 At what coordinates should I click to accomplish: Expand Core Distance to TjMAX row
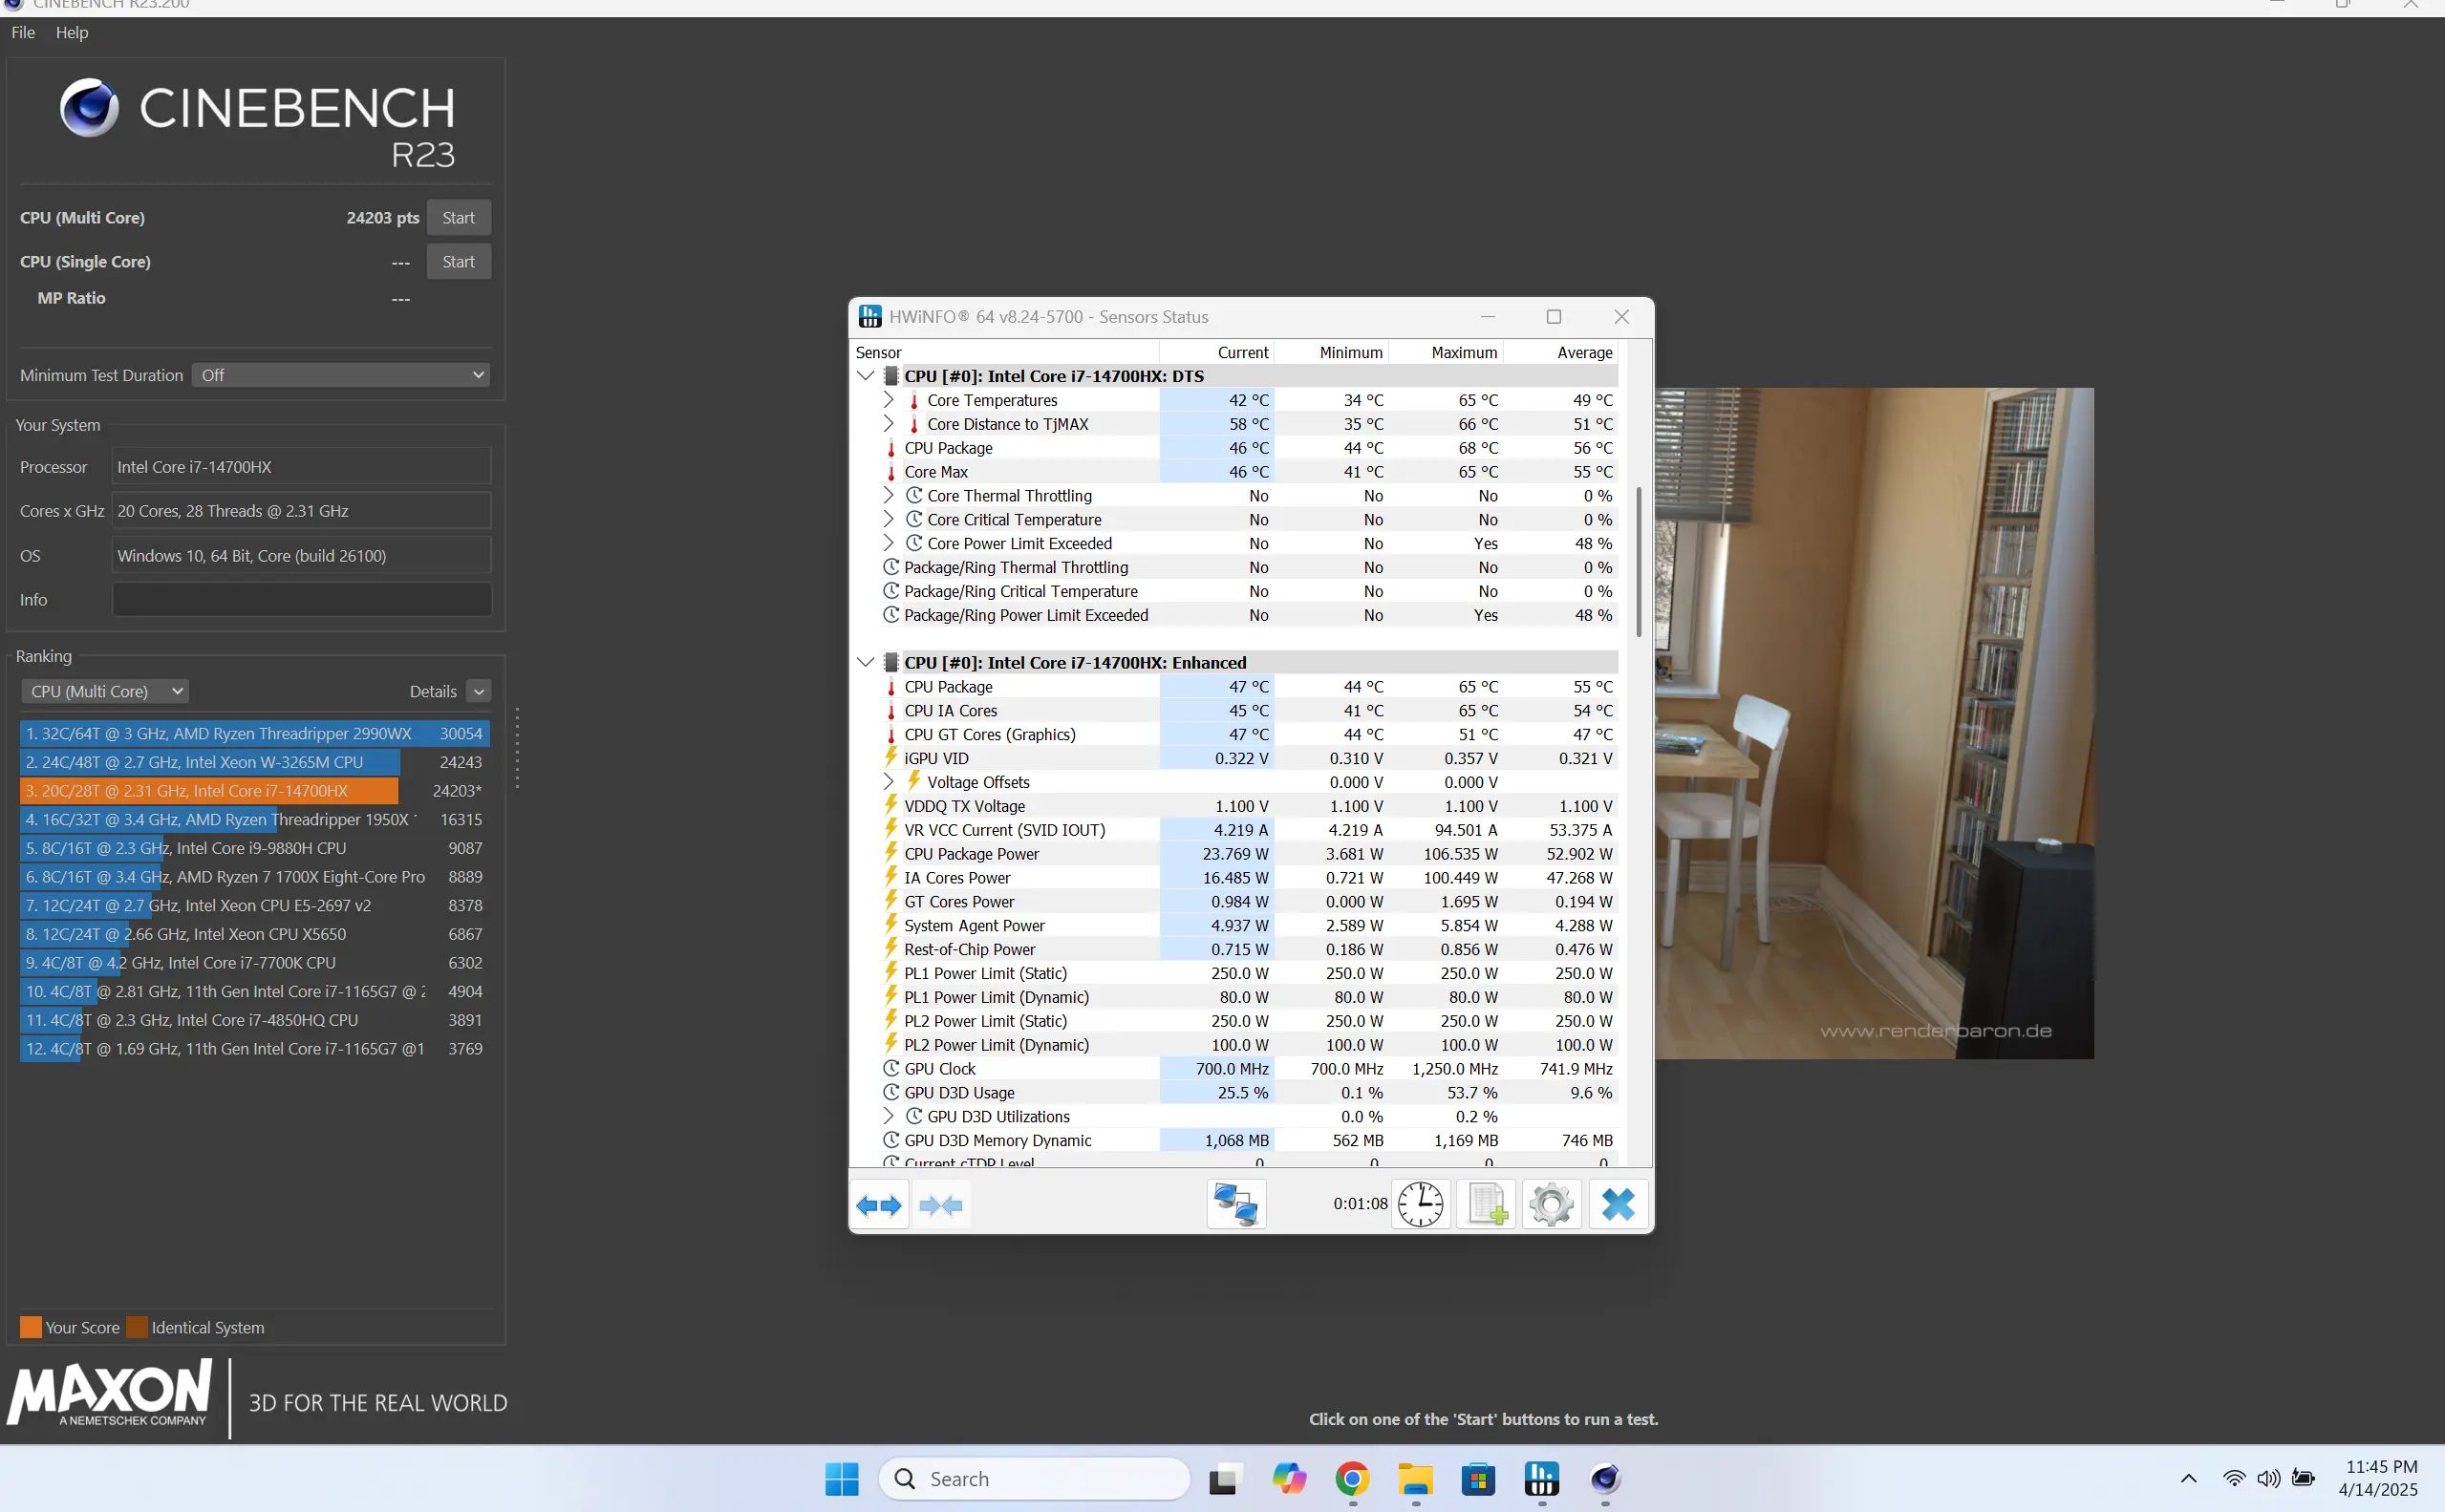[888, 424]
